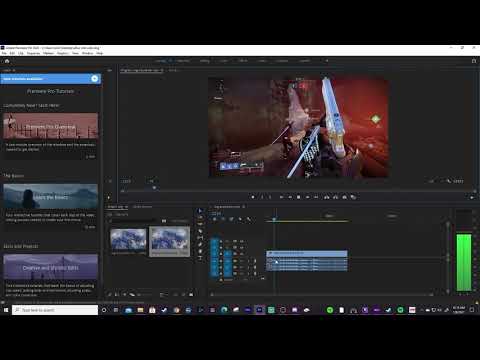This screenshot has height=360, width=480.
Task: Open the Premiere Pro Overview tutorial card
Action: click(x=51, y=126)
